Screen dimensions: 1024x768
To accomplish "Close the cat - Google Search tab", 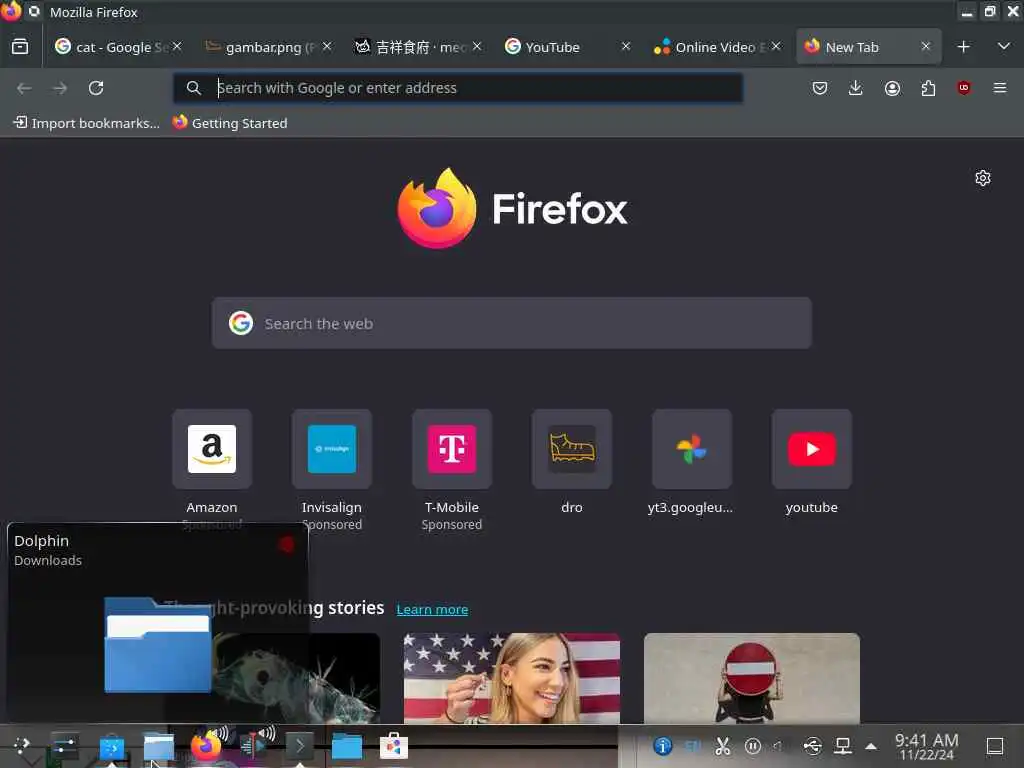I will coord(177,46).
